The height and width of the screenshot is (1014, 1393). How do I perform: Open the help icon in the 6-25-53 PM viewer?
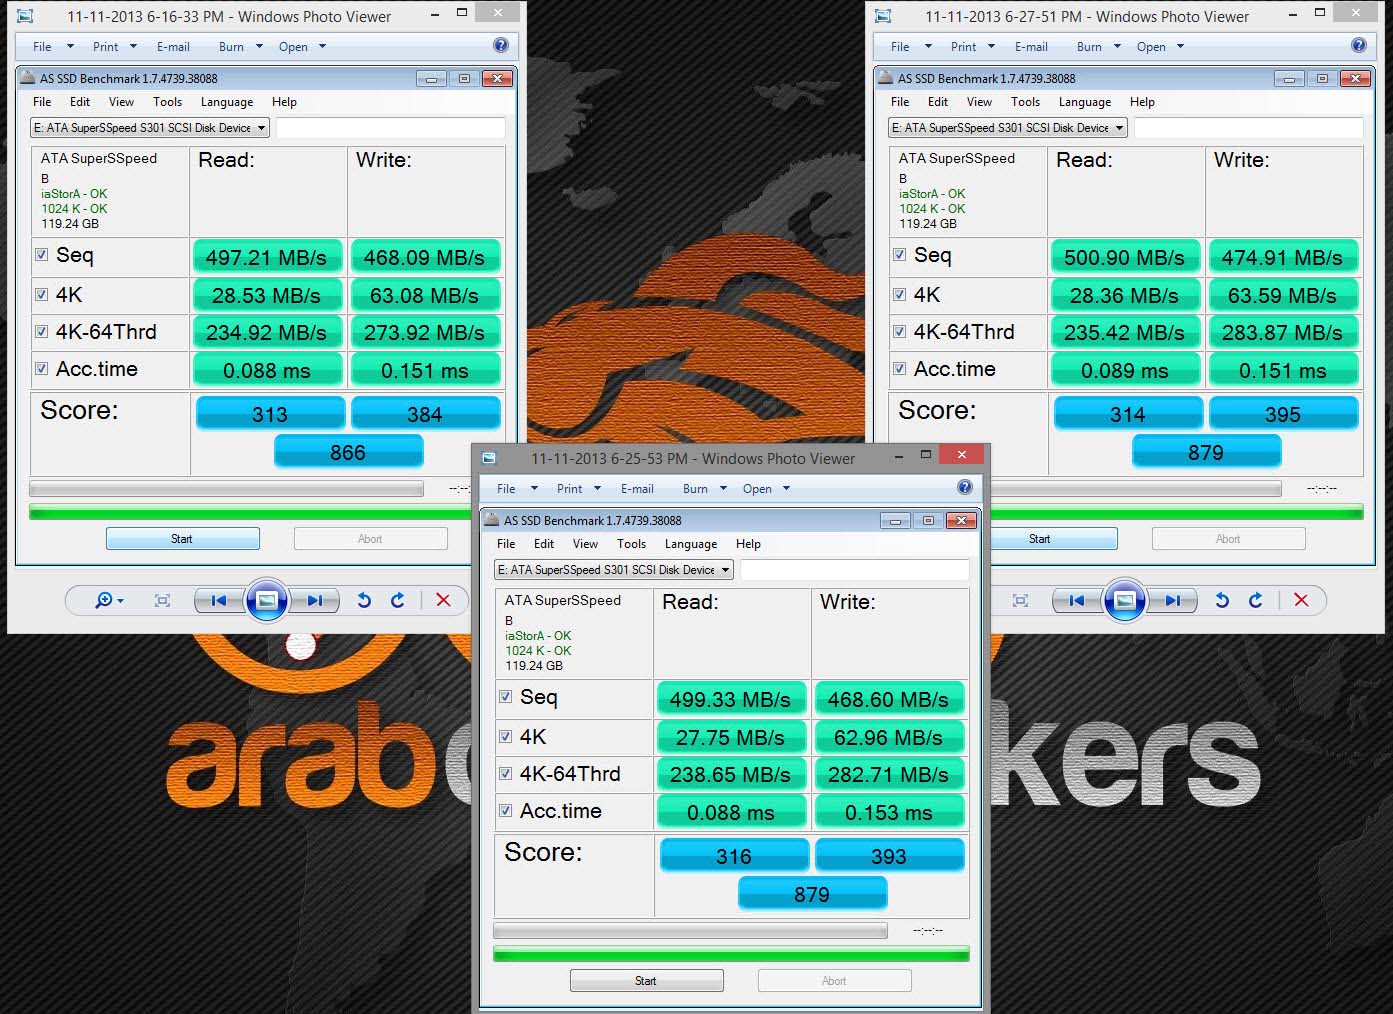(964, 487)
